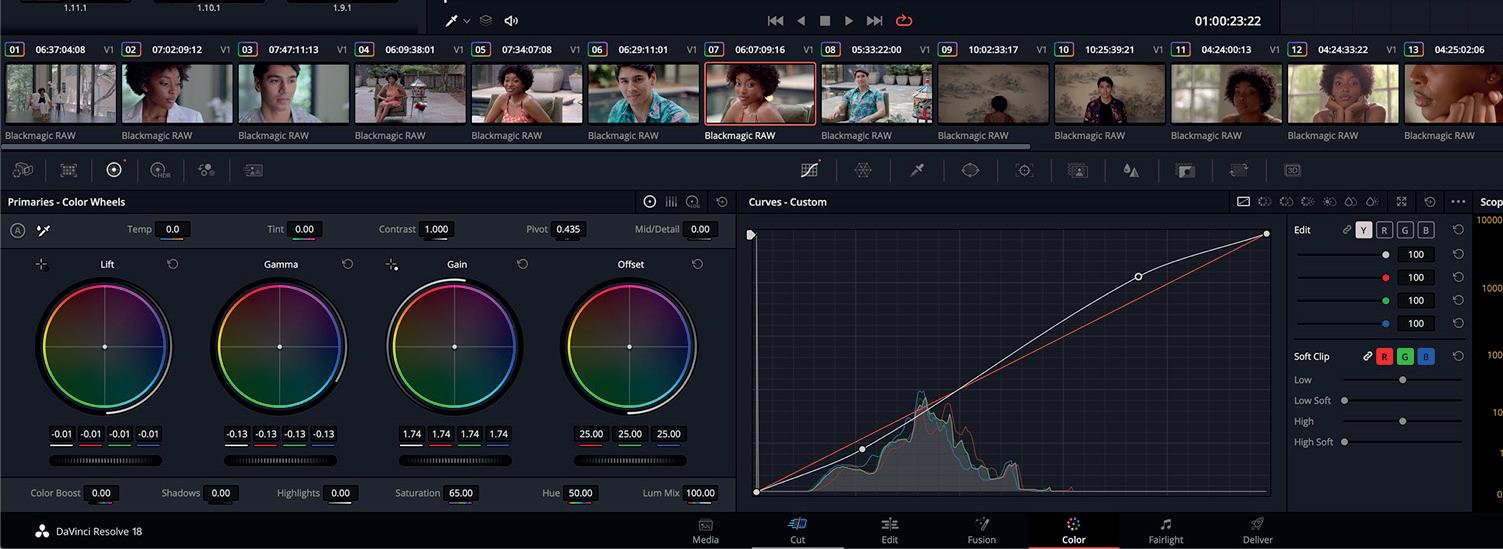
Task: Open the Power Window palette
Action: click(970, 170)
